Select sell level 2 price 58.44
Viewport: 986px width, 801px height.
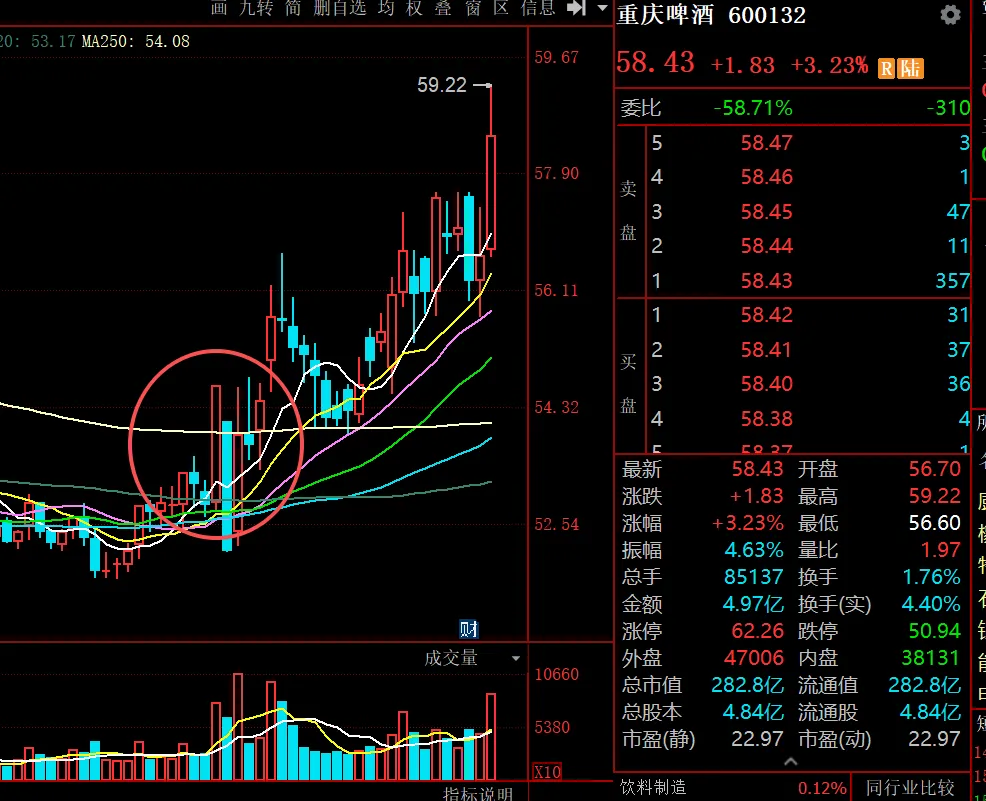click(x=766, y=246)
